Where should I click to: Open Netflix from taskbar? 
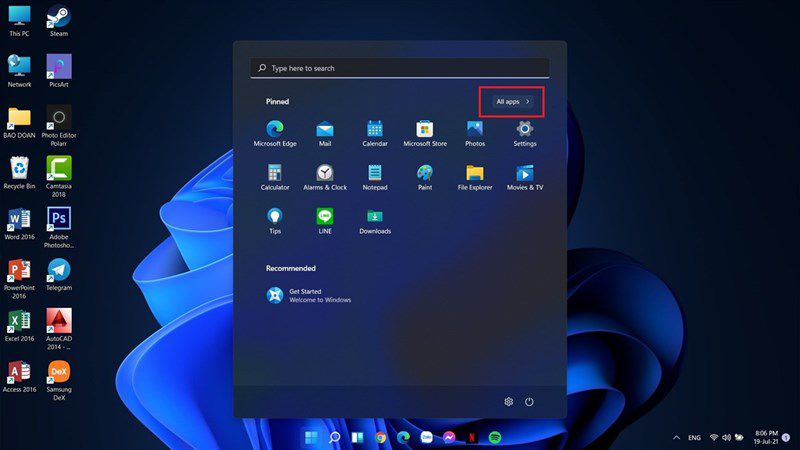tap(472, 437)
